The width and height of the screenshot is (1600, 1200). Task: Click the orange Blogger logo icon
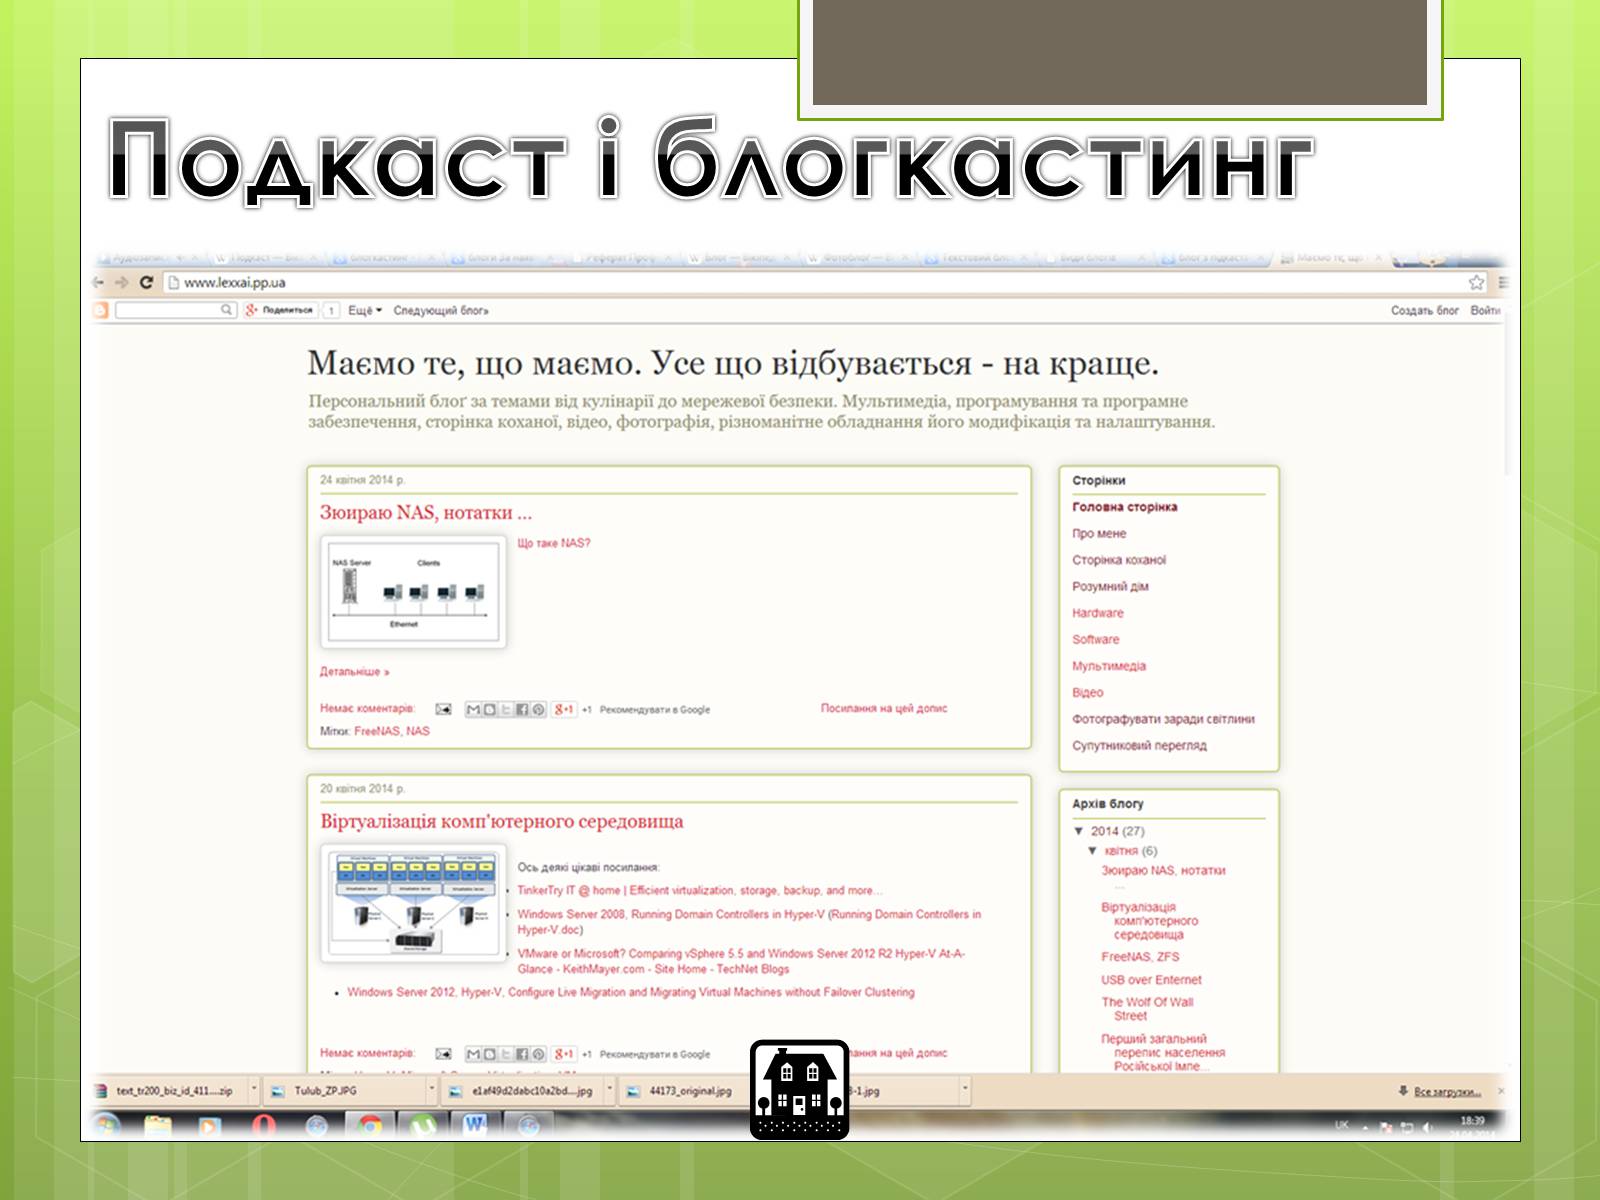click(100, 310)
